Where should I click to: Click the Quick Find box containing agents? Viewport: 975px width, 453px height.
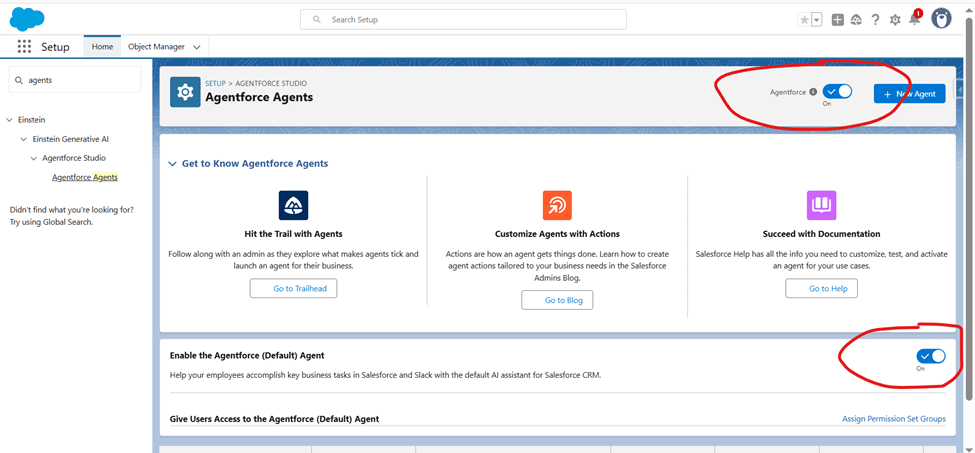75,80
